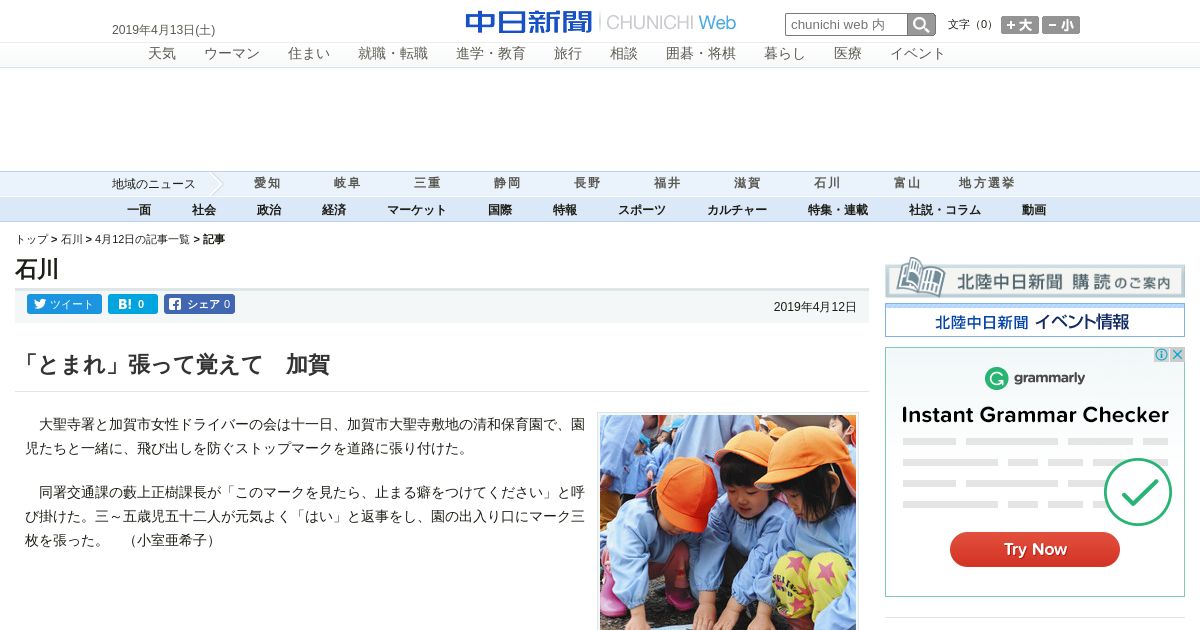The width and height of the screenshot is (1200, 630).
Task: Open the Chunichi Shimbun logo homepage
Action: pyautogui.click(x=600, y=22)
